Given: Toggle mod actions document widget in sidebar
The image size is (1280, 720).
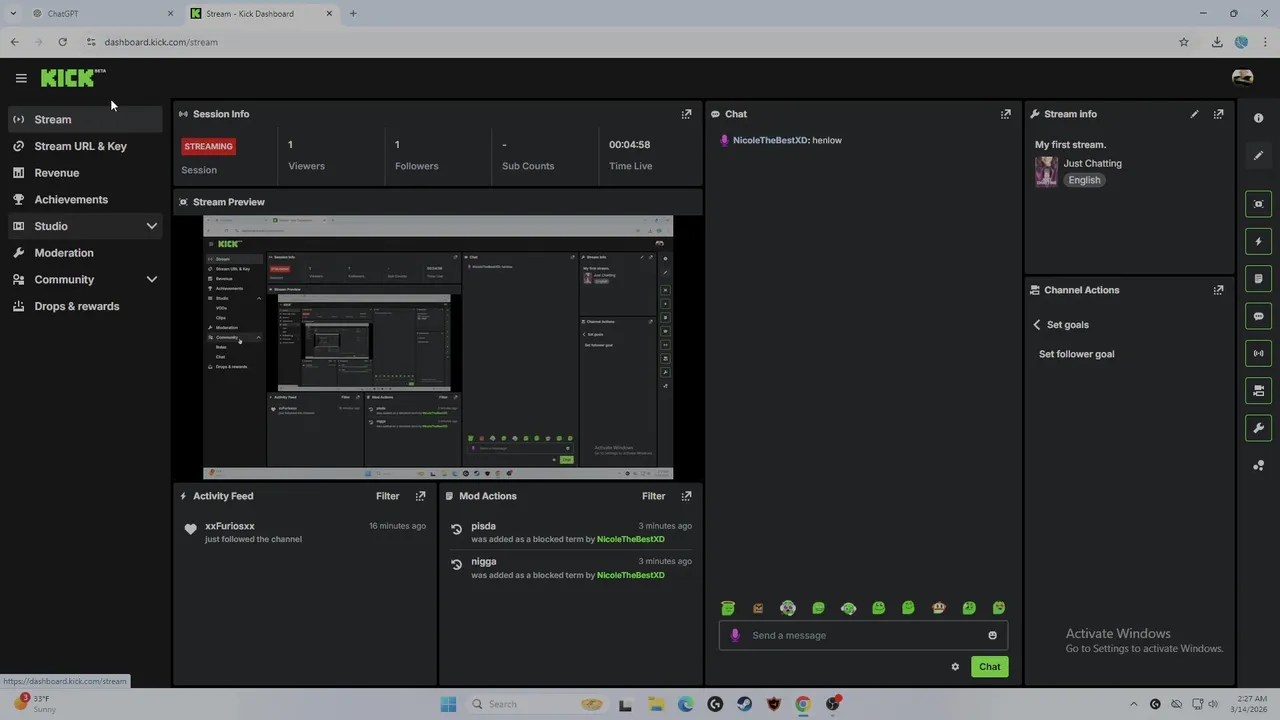Looking at the screenshot, I should click(x=1258, y=278).
